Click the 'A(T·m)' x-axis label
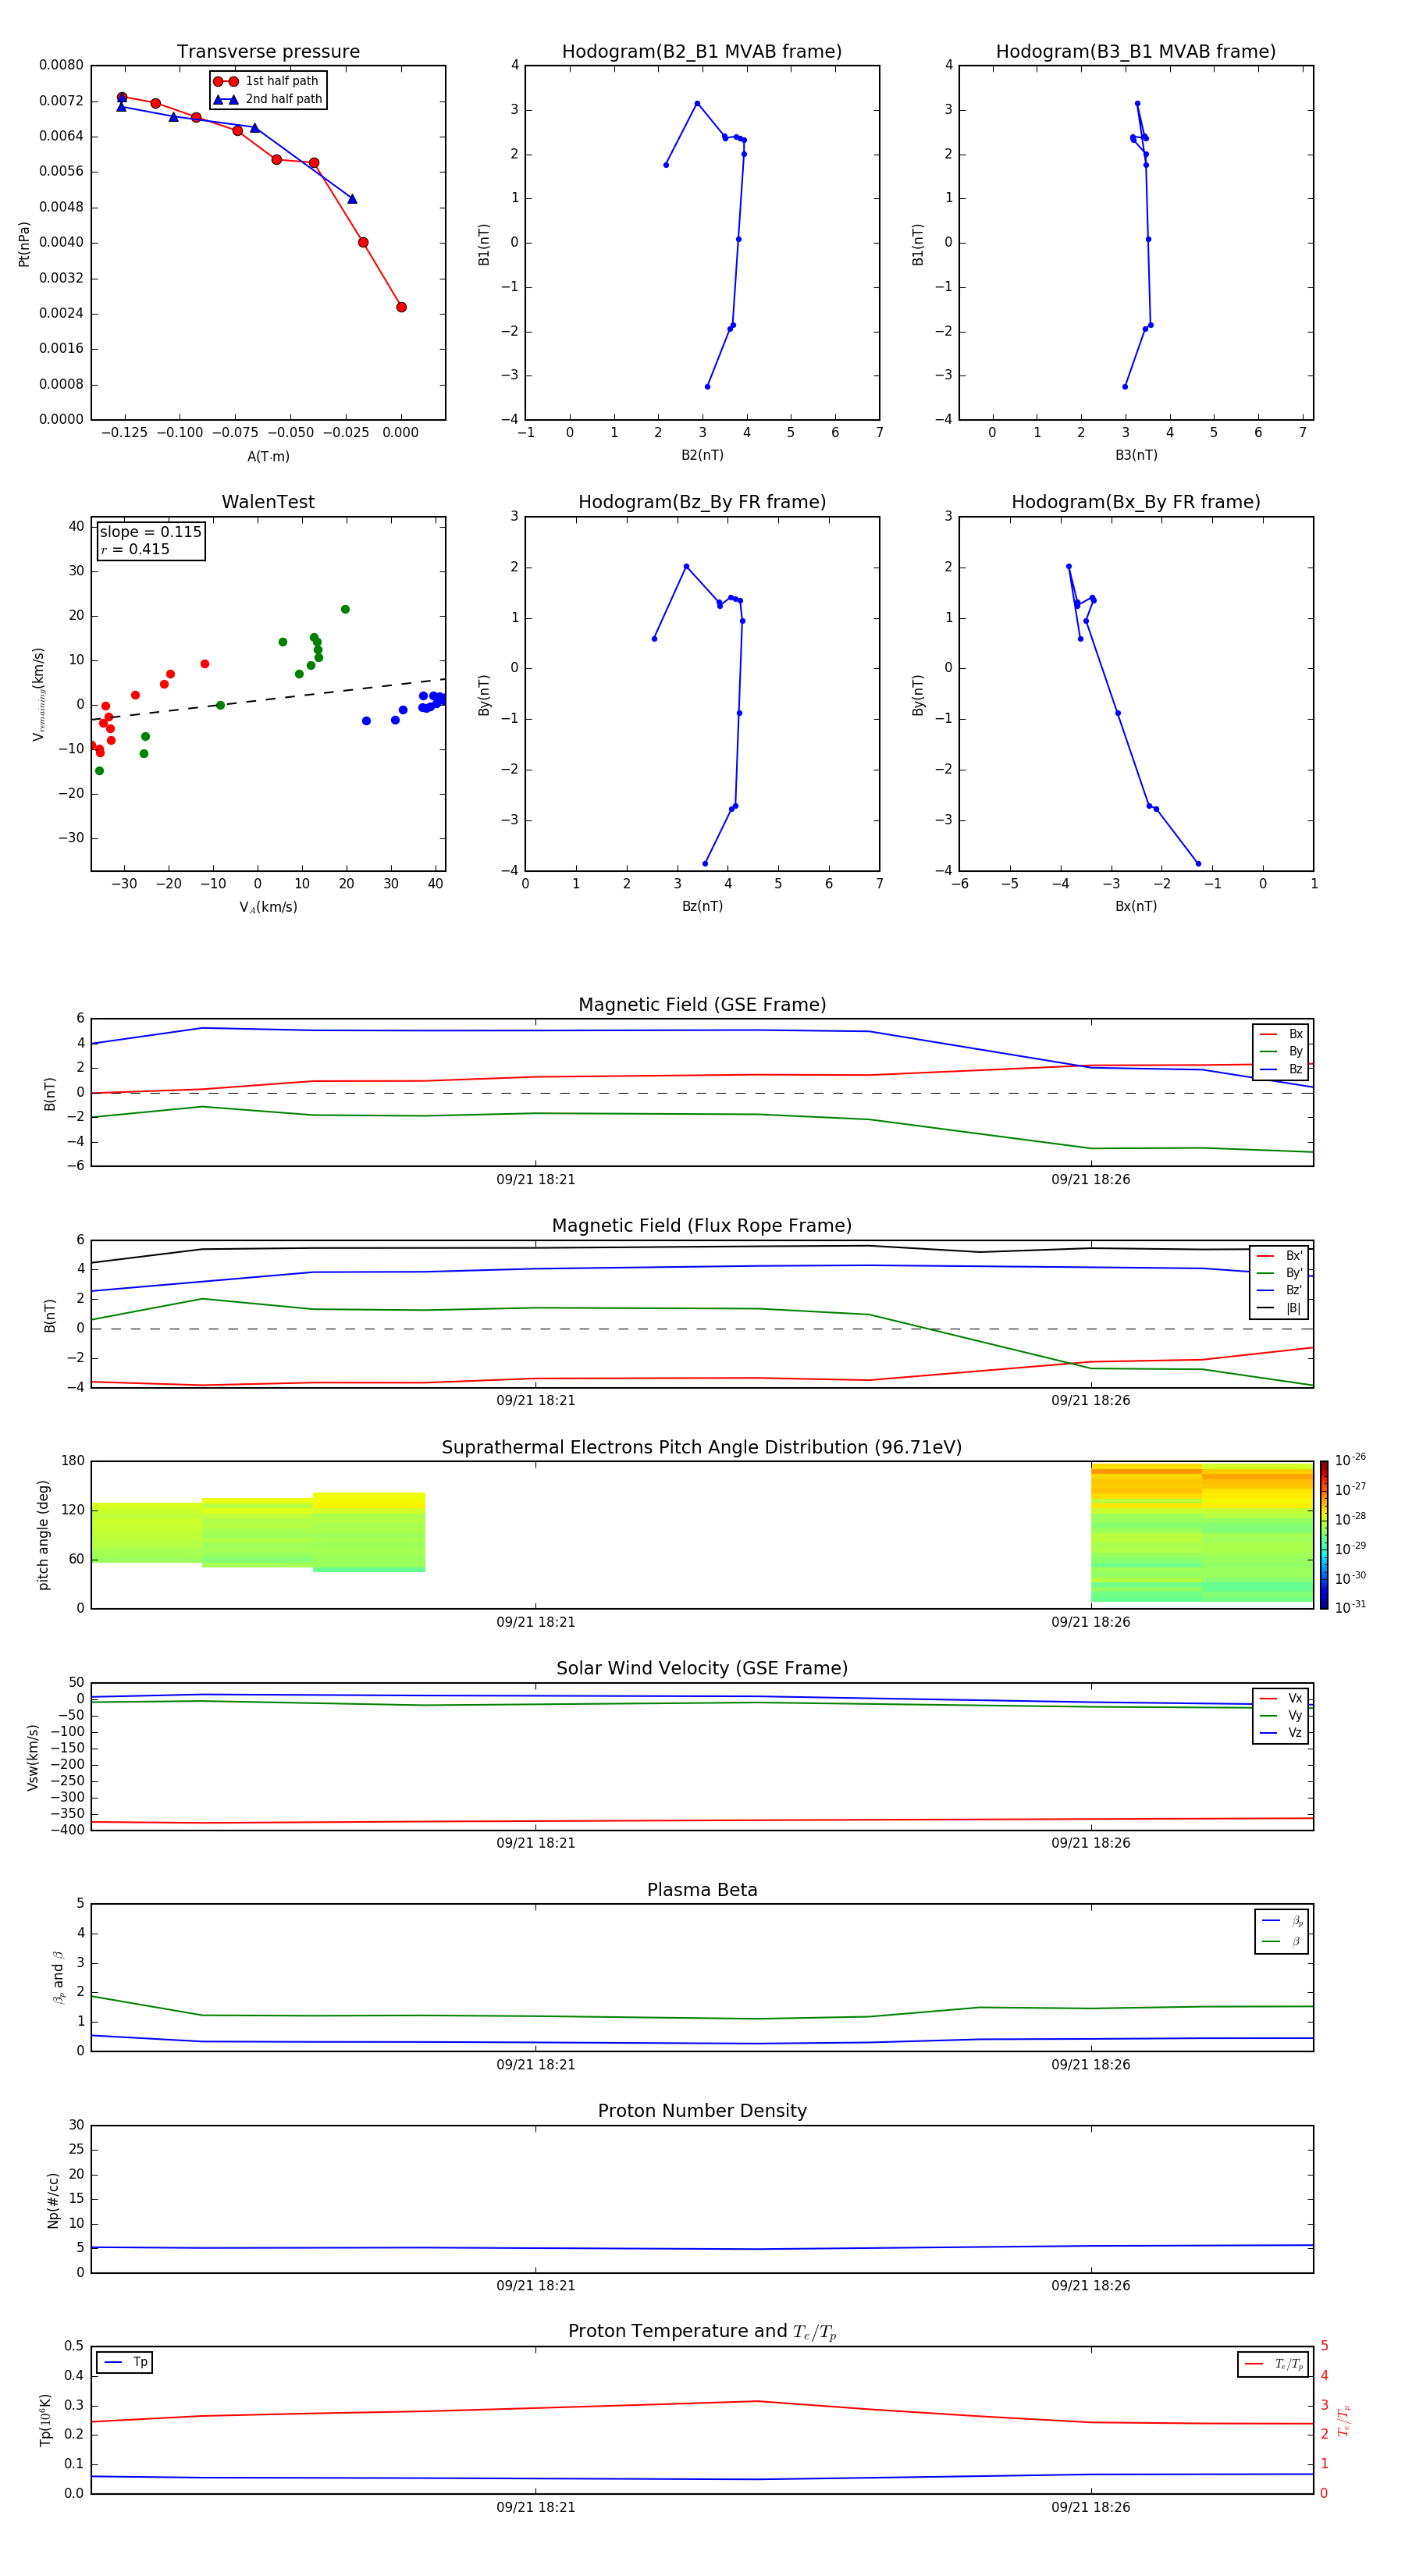The width and height of the screenshot is (1405, 2576). point(268,457)
